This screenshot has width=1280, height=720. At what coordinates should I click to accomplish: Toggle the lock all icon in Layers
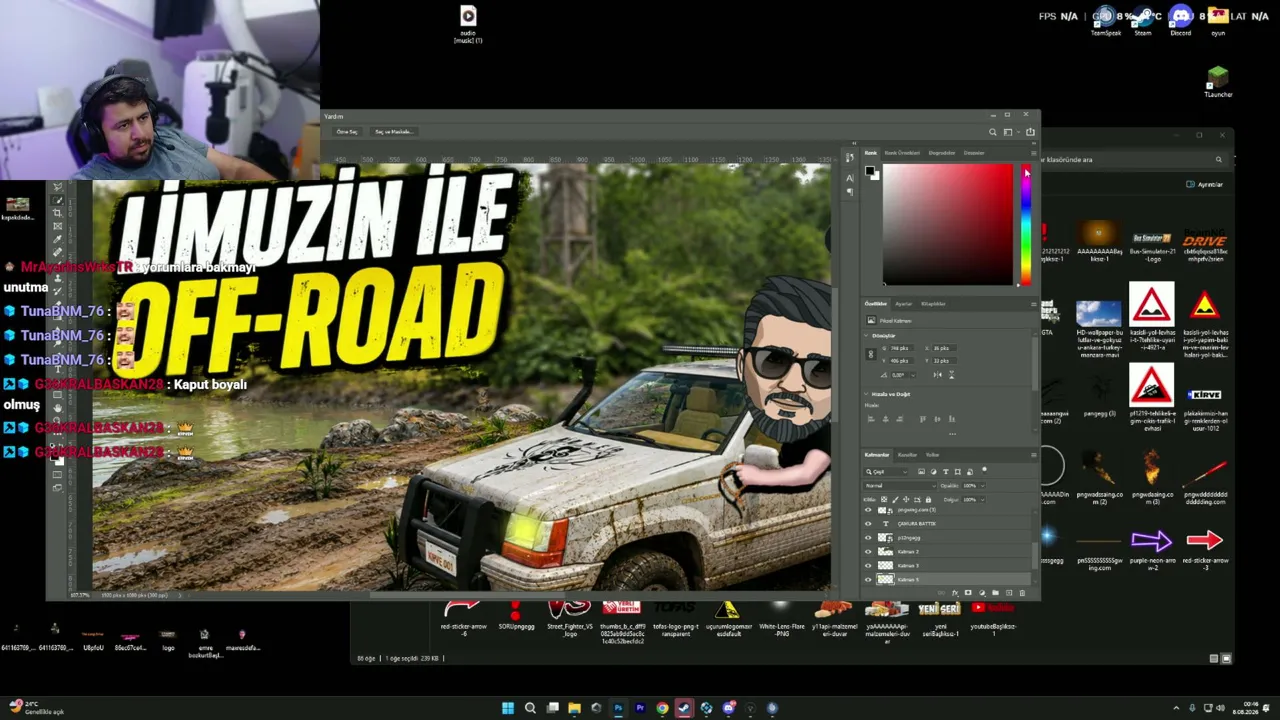click(x=928, y=499)
